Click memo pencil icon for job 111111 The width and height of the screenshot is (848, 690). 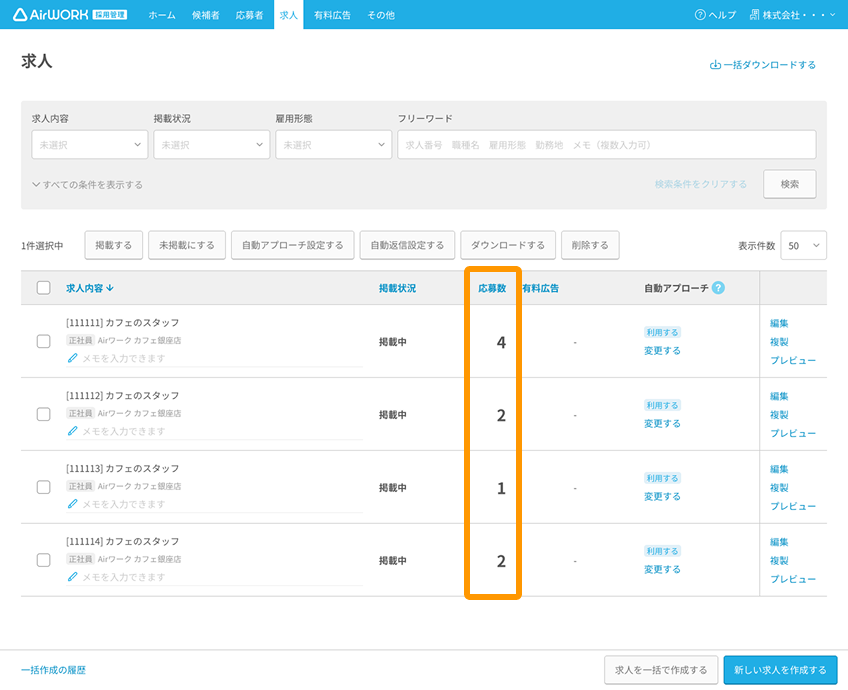72,358
